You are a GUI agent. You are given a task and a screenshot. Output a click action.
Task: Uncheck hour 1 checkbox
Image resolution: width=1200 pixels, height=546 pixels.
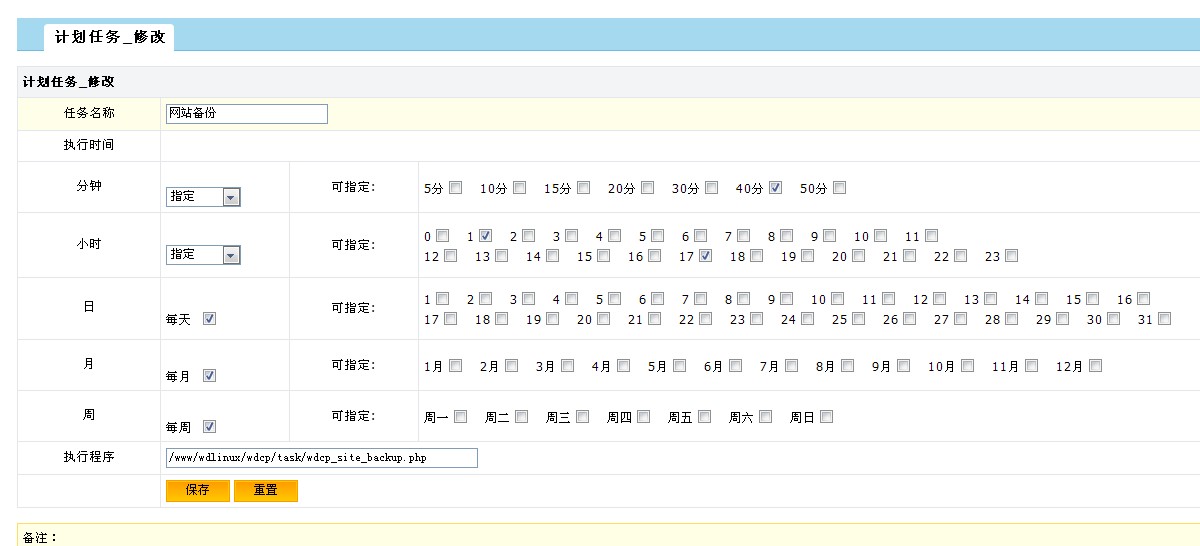(x=485, y=236)
